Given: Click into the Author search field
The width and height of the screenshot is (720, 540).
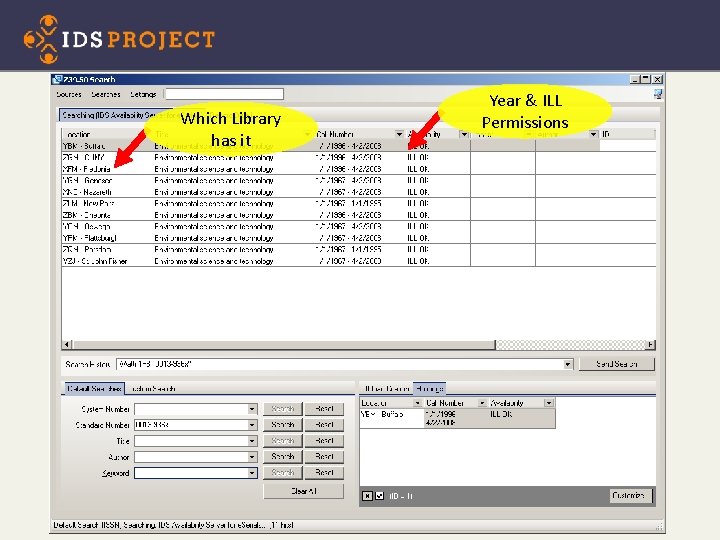Looking at the screenshot, I should [x=191, y=457].
